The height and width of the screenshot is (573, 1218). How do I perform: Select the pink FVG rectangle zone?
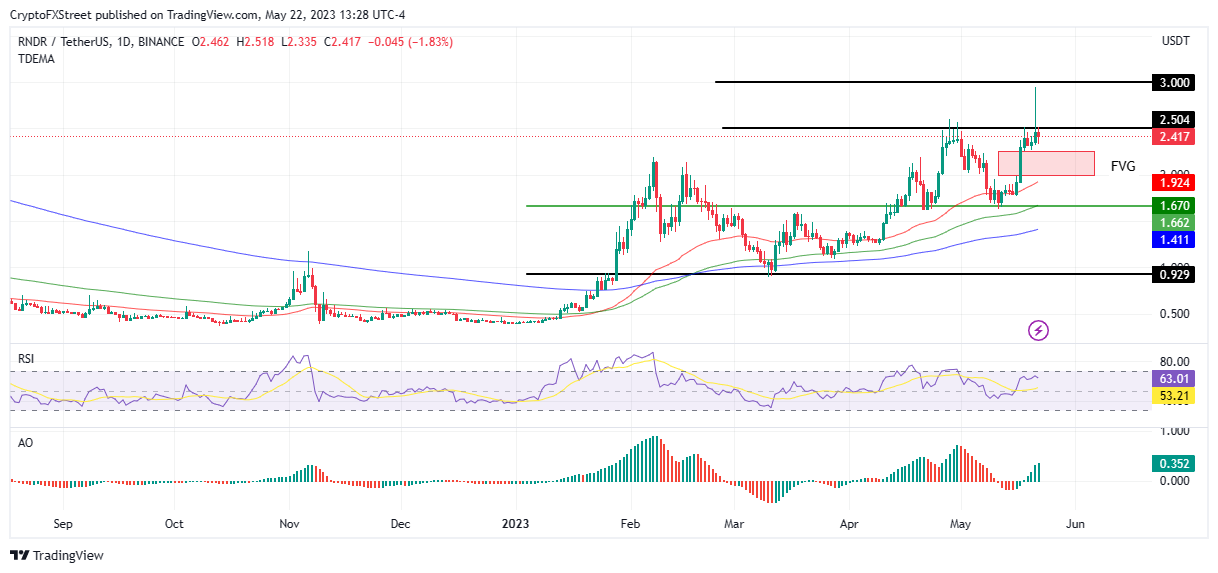[x=1046, y=163]
